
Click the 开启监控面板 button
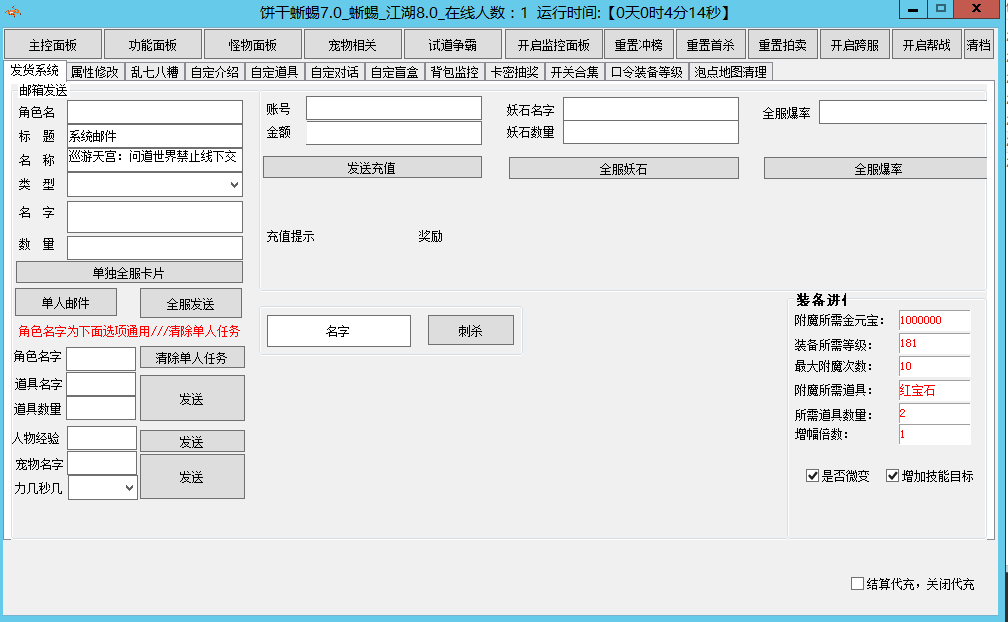(553, 45)
